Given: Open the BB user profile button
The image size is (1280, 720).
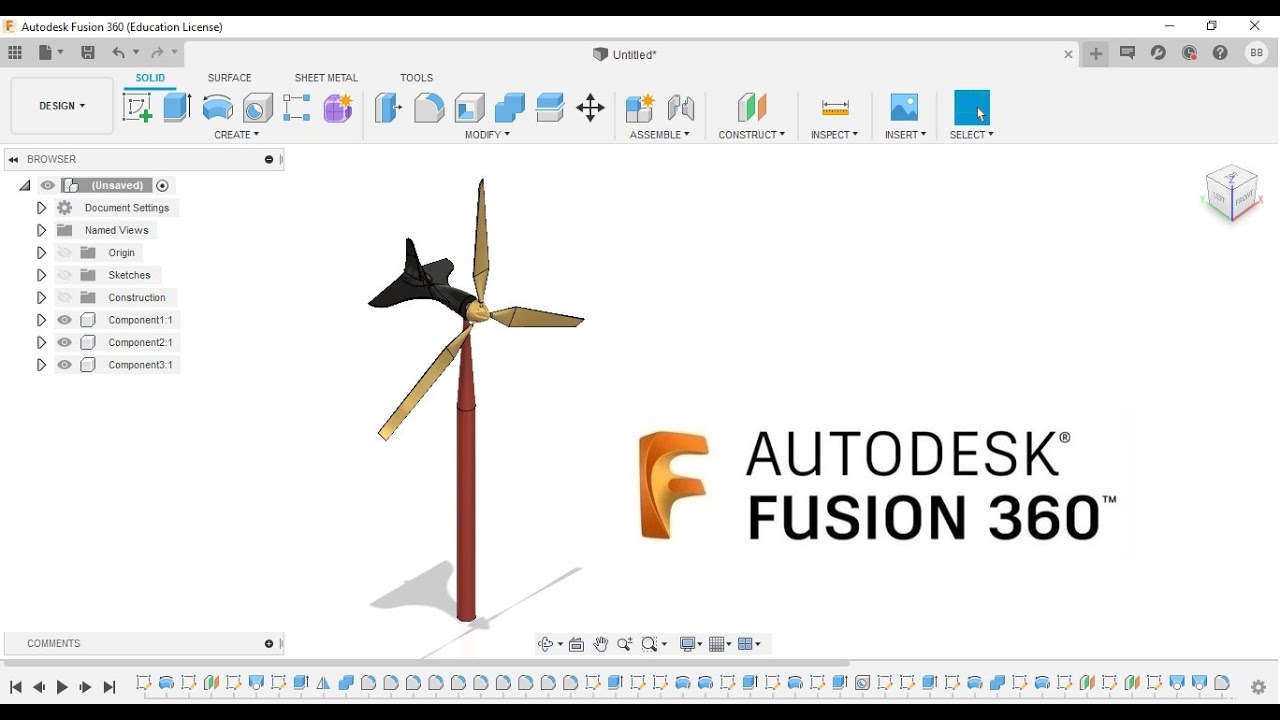Looking at the screenshot, I should click(x=1256, y=53).
